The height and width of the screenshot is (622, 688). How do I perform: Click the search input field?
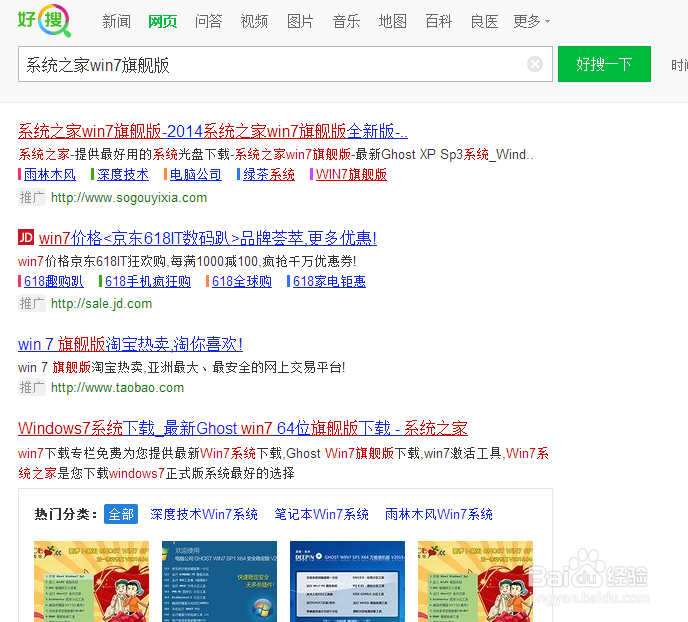coord(285,64)
